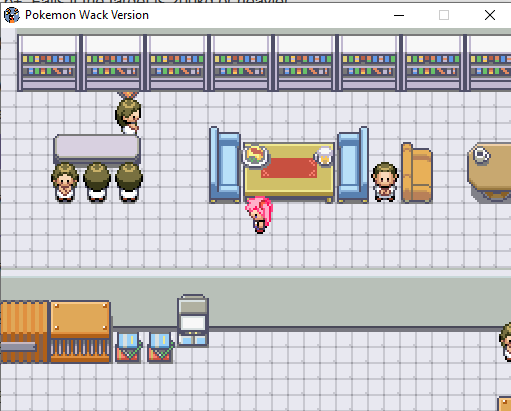This screenshot has width=511, height=411.
Task: Click the orange striped shelf at the wall's end
Action: pyautogui.click(x=24, y=332)
